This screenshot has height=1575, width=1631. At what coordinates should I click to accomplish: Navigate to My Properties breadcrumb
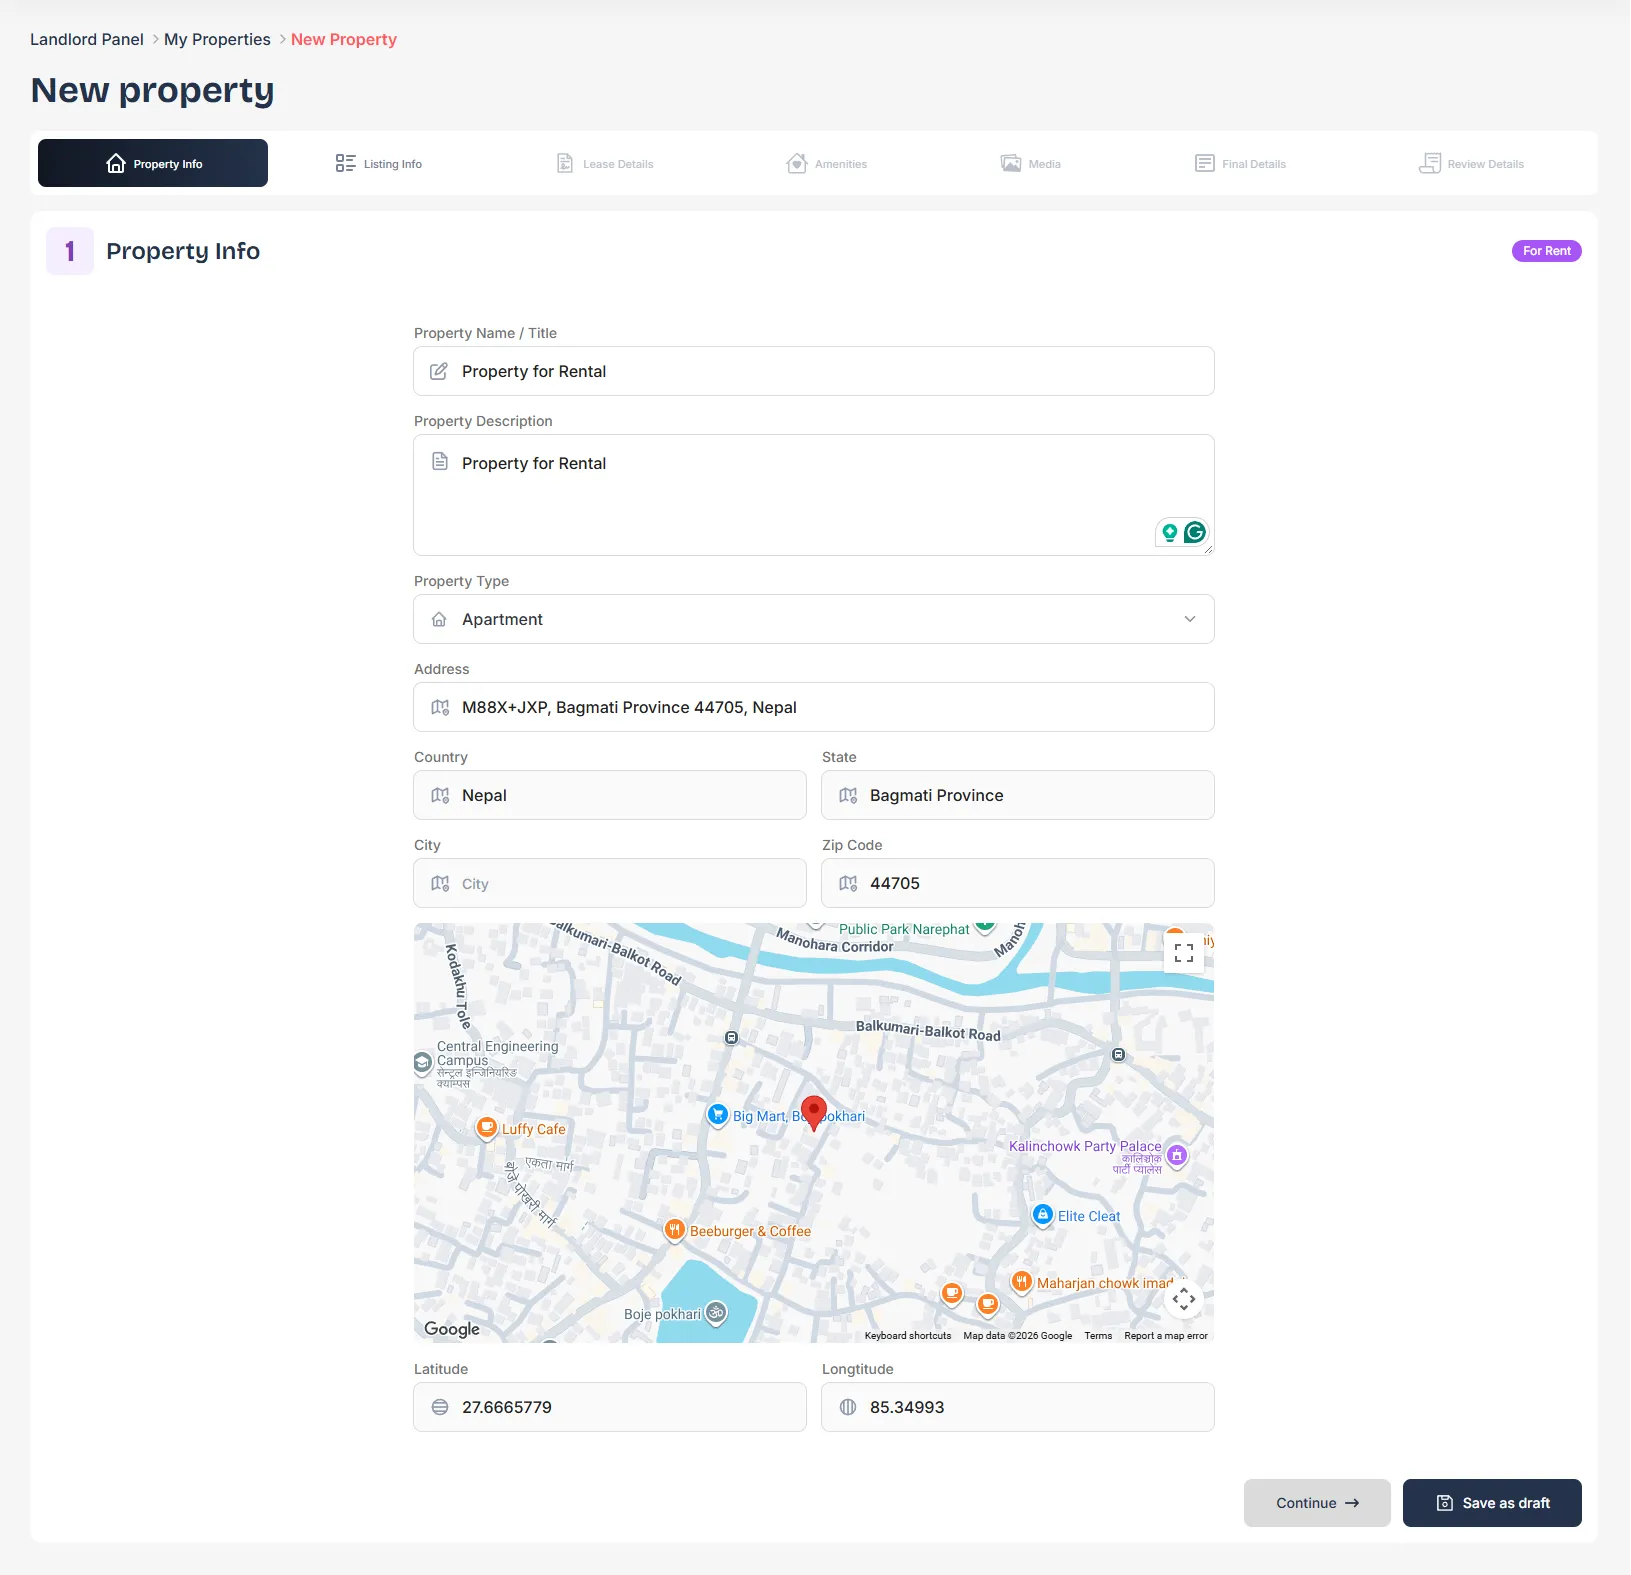click(217, 39)
